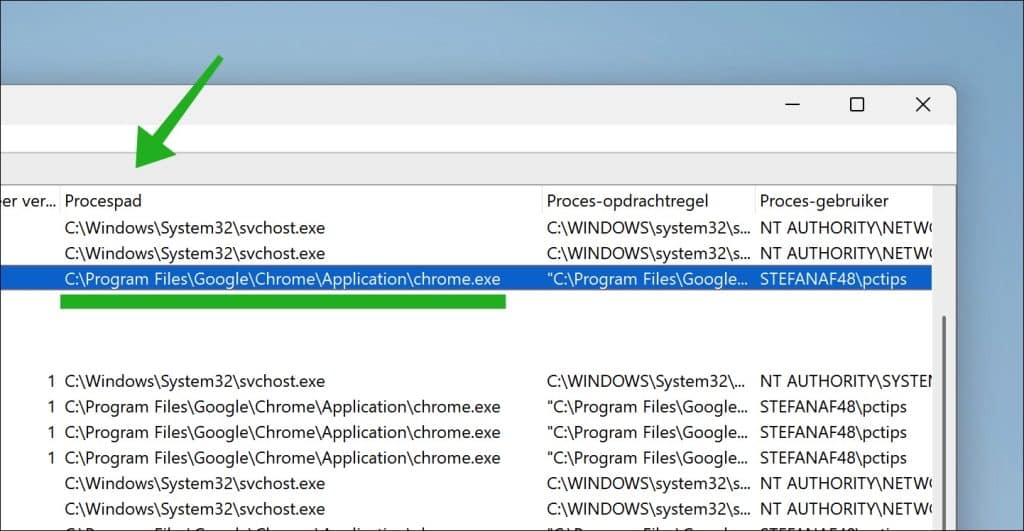Click command line cell of highlighted chrome row
This screenshot has width=1024, height=531.
coord(647,279)
